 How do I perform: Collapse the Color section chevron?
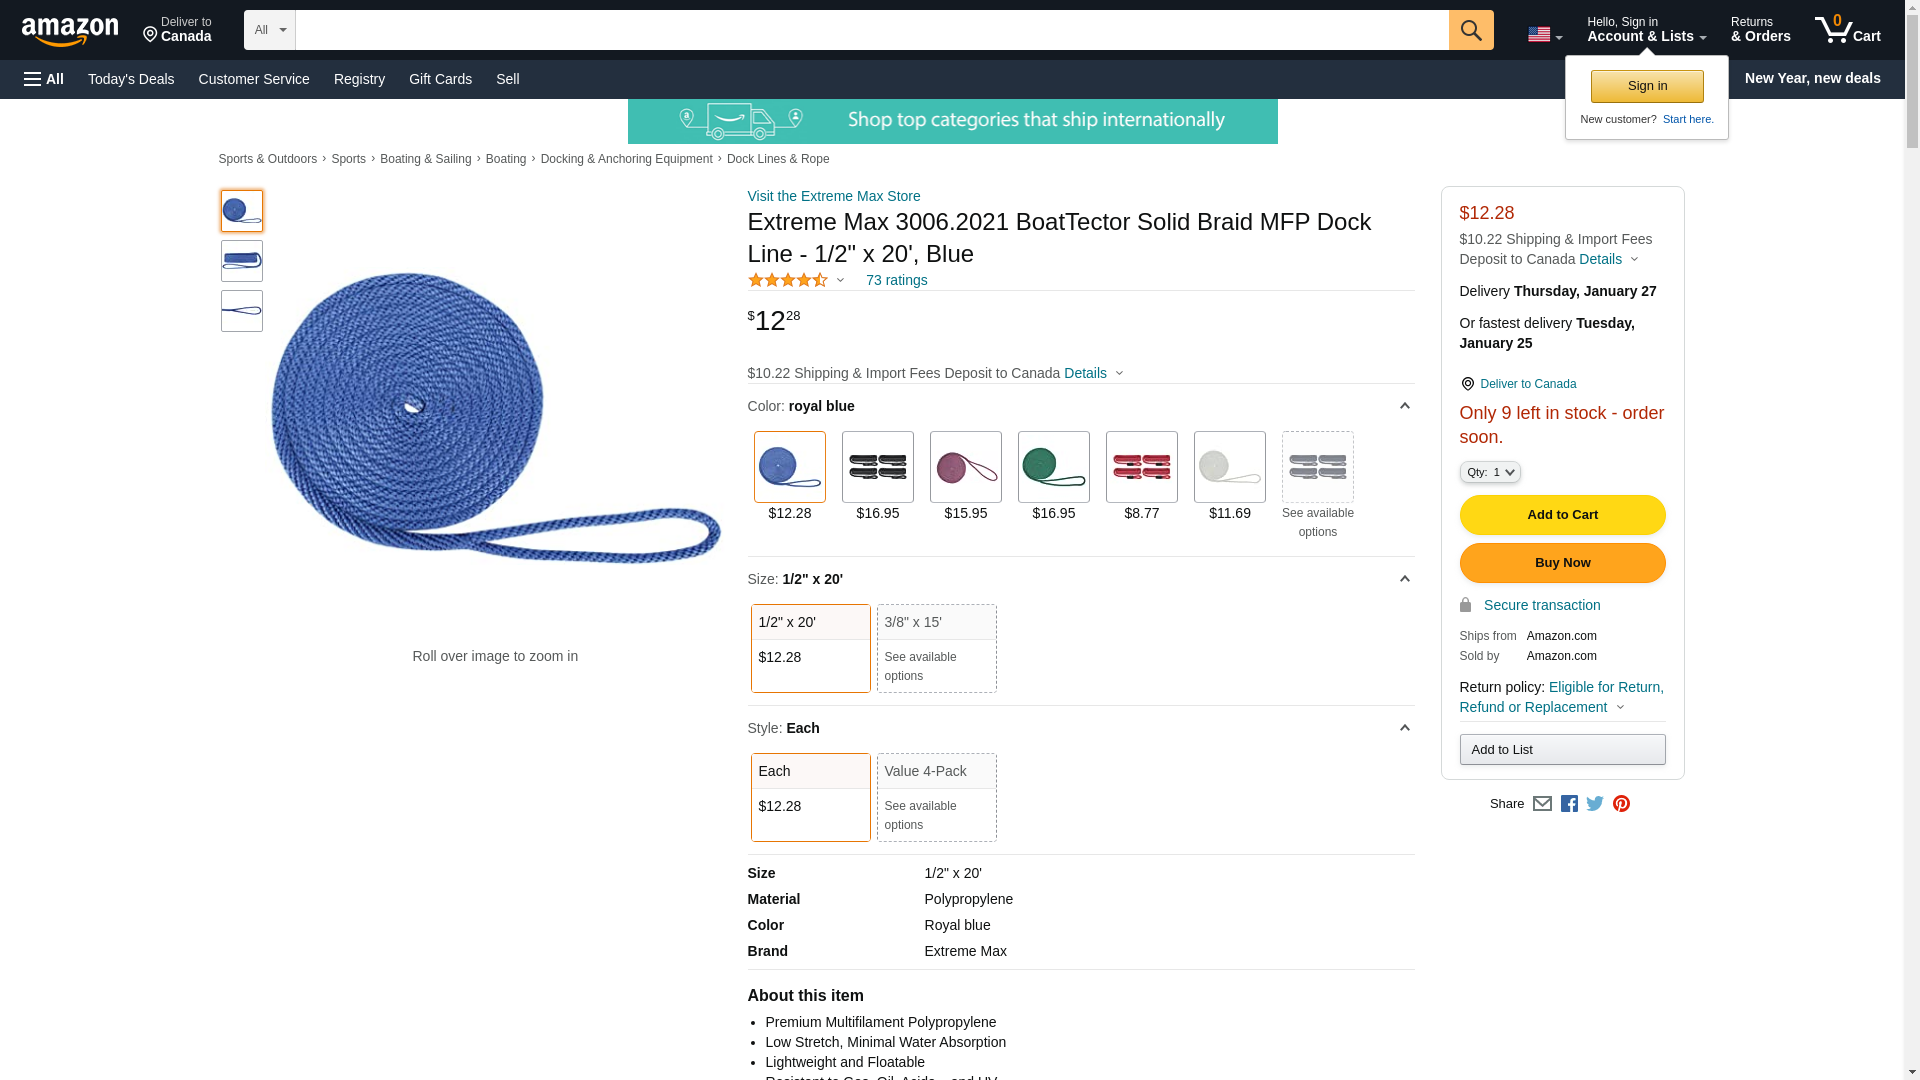coord(1404,406)
